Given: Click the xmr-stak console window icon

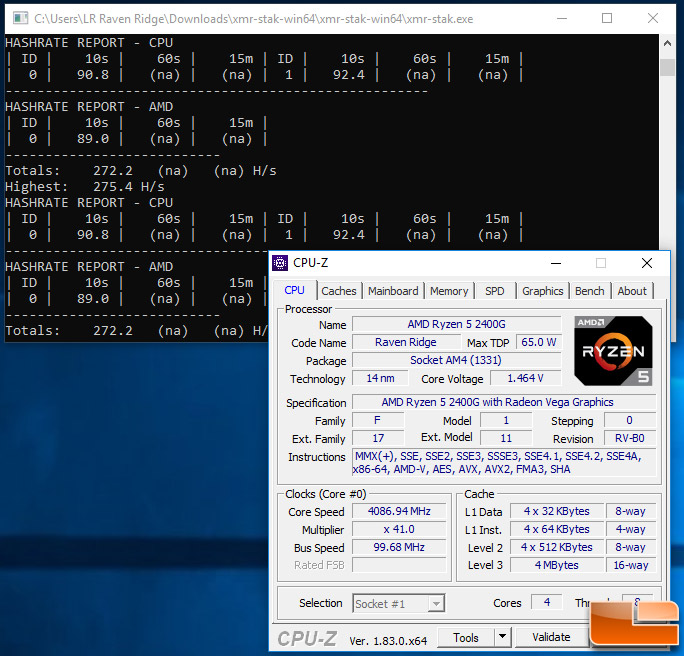Looking at the screenshot, I should (x=20, y=18).
